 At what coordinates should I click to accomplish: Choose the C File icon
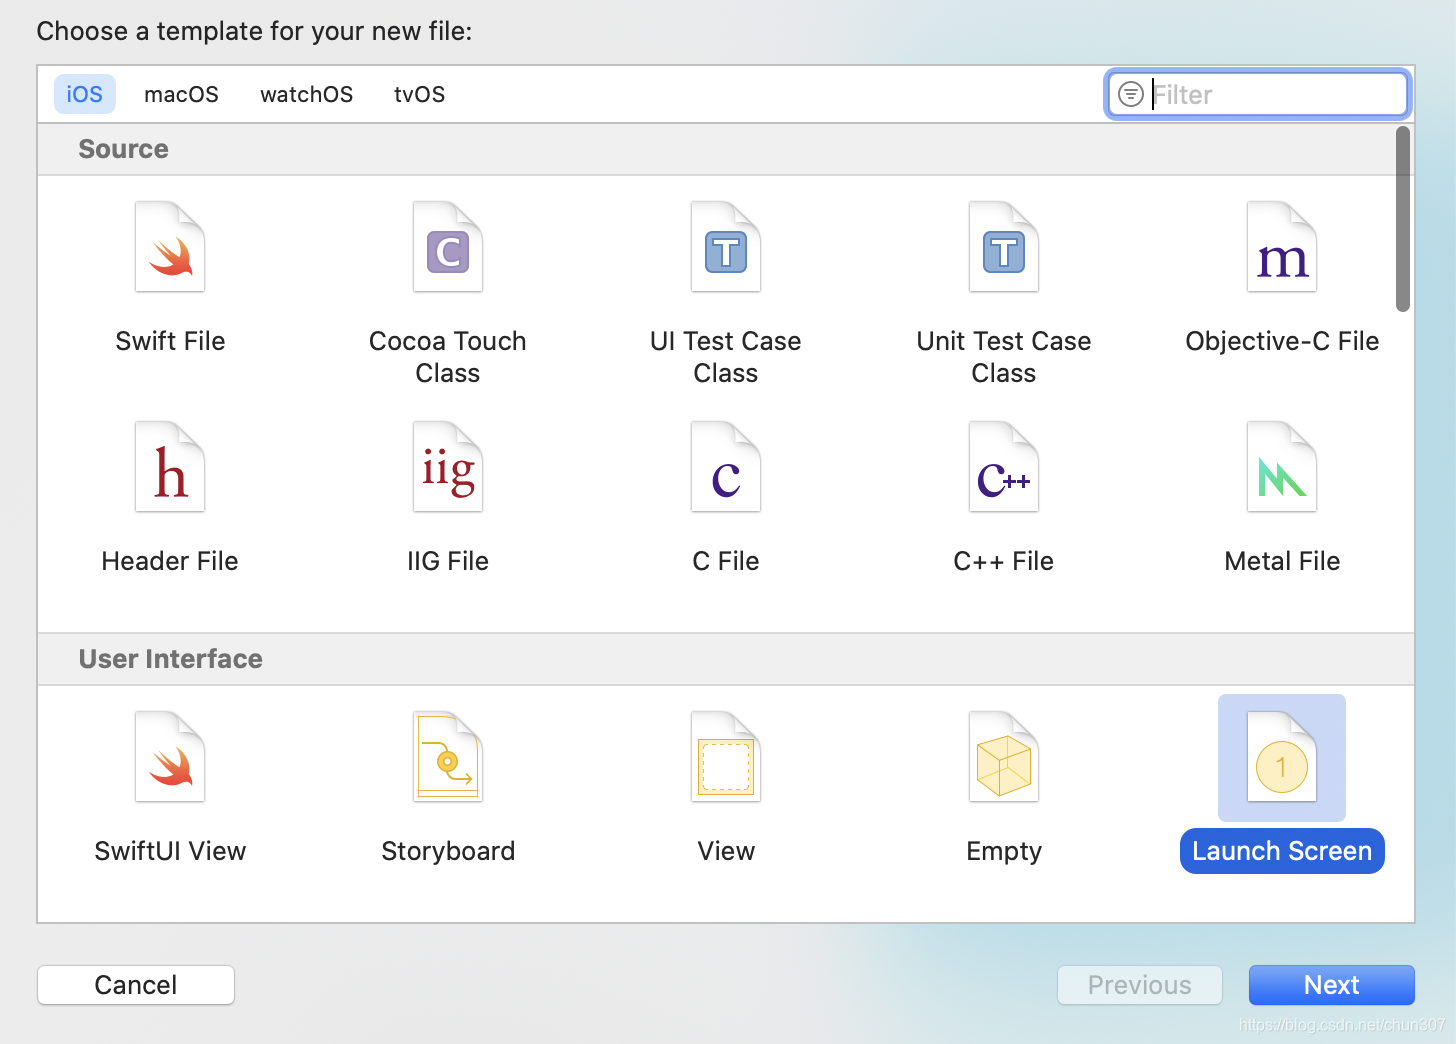(x=726, y=467)
